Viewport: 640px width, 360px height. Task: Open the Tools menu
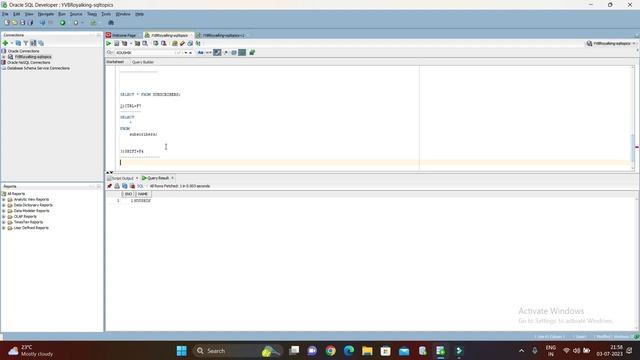[106, 14]
